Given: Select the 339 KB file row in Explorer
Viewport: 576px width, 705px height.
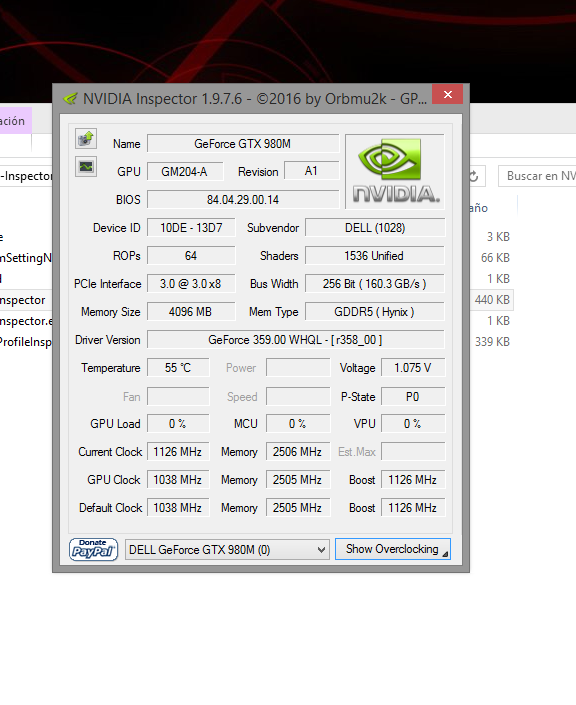Looking at the screenshot, I should (x=491, y=342).
